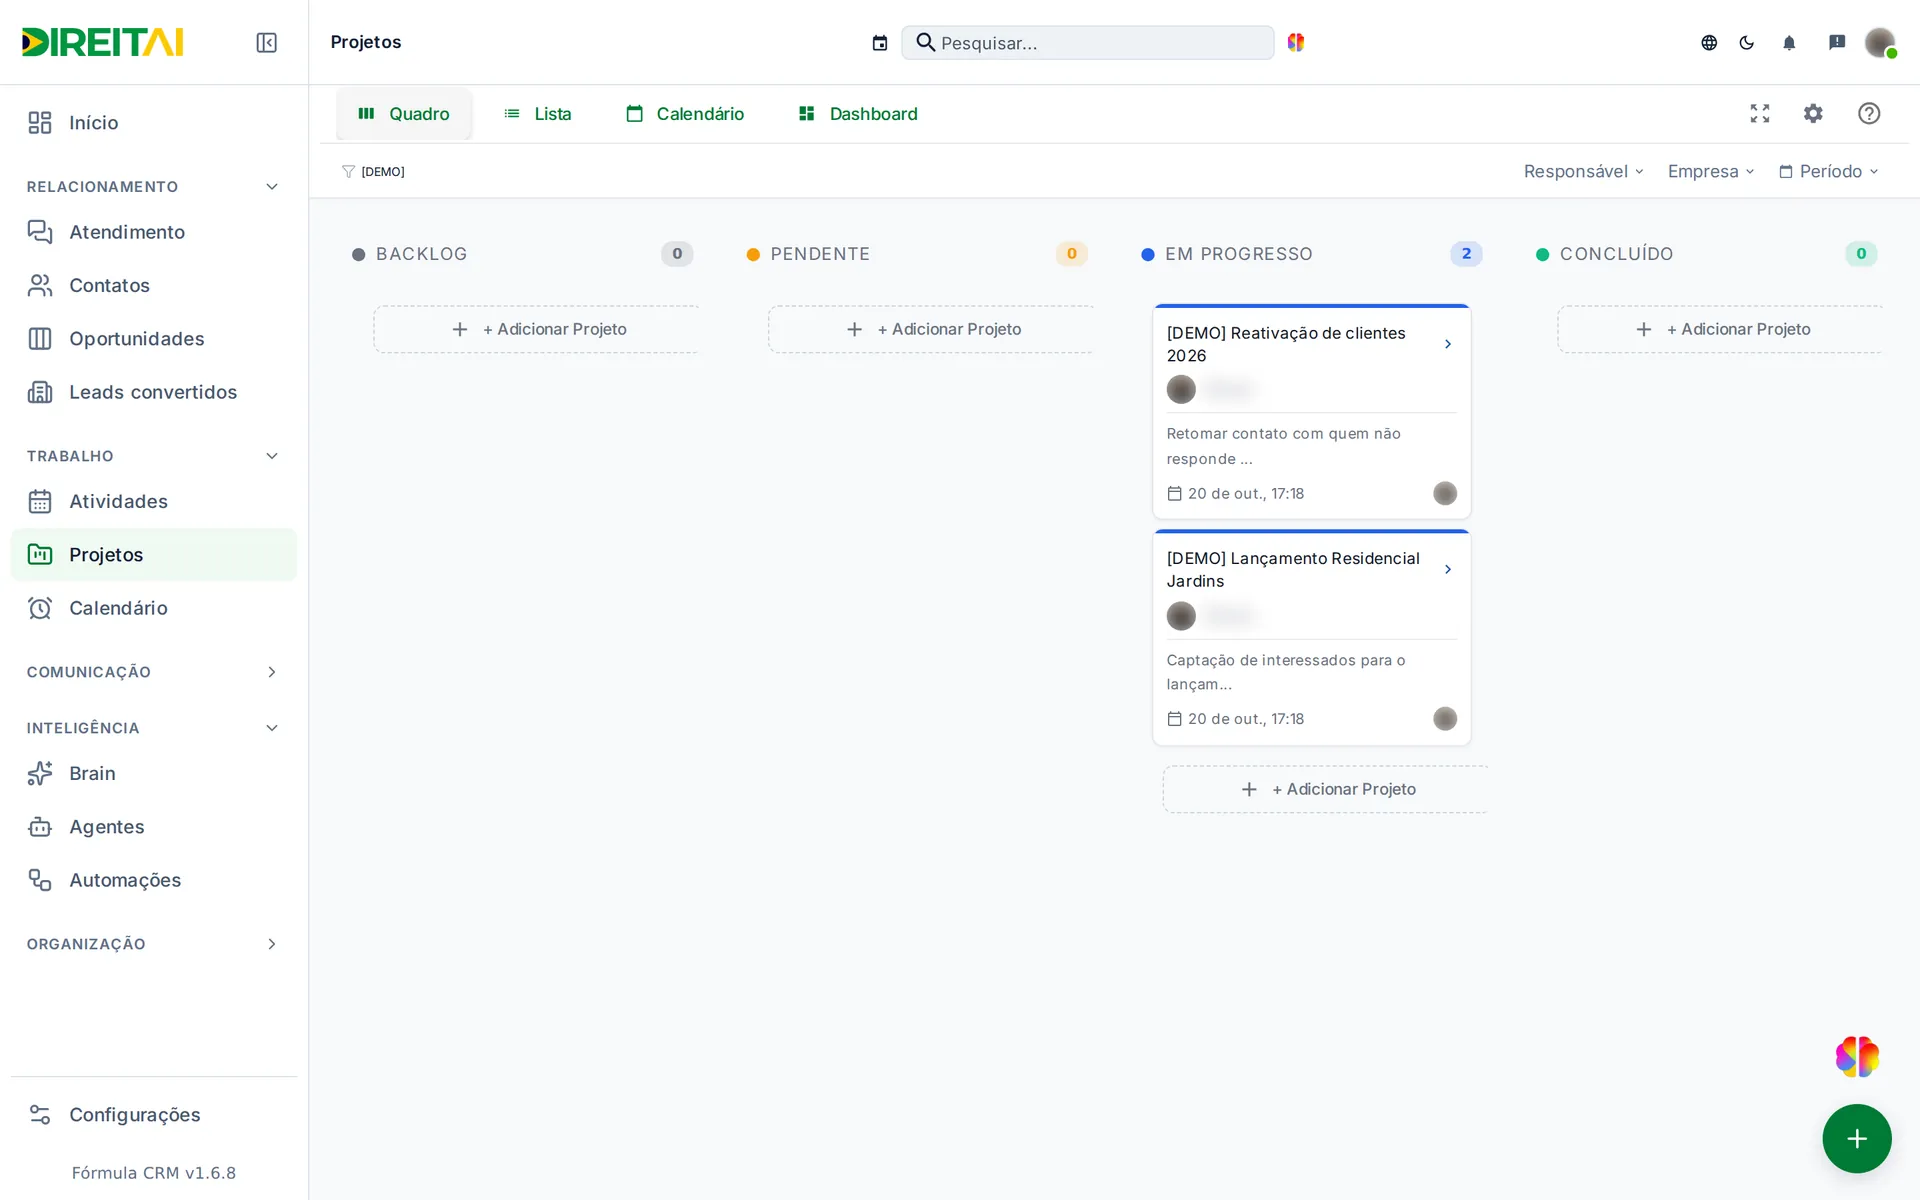This screenshot has height=1200, width=1920.
Task: Open Leads convertidos in the sidebar
Action: coord(154,392)
